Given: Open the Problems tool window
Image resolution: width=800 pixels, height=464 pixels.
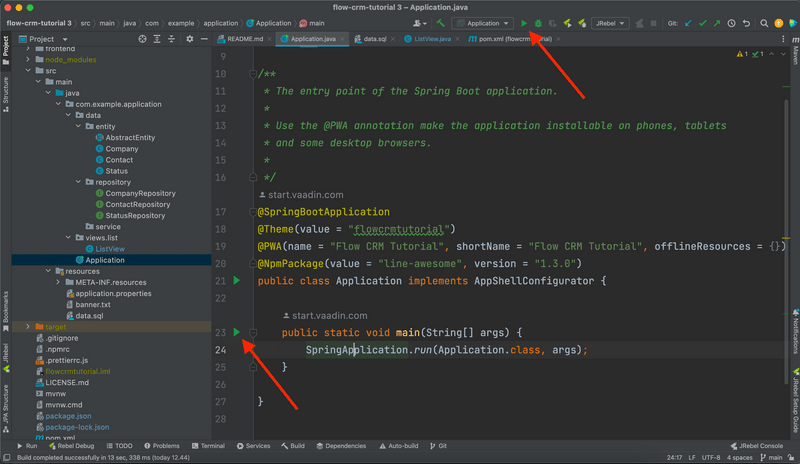Looking at the screenshot, I should [161, 446].
